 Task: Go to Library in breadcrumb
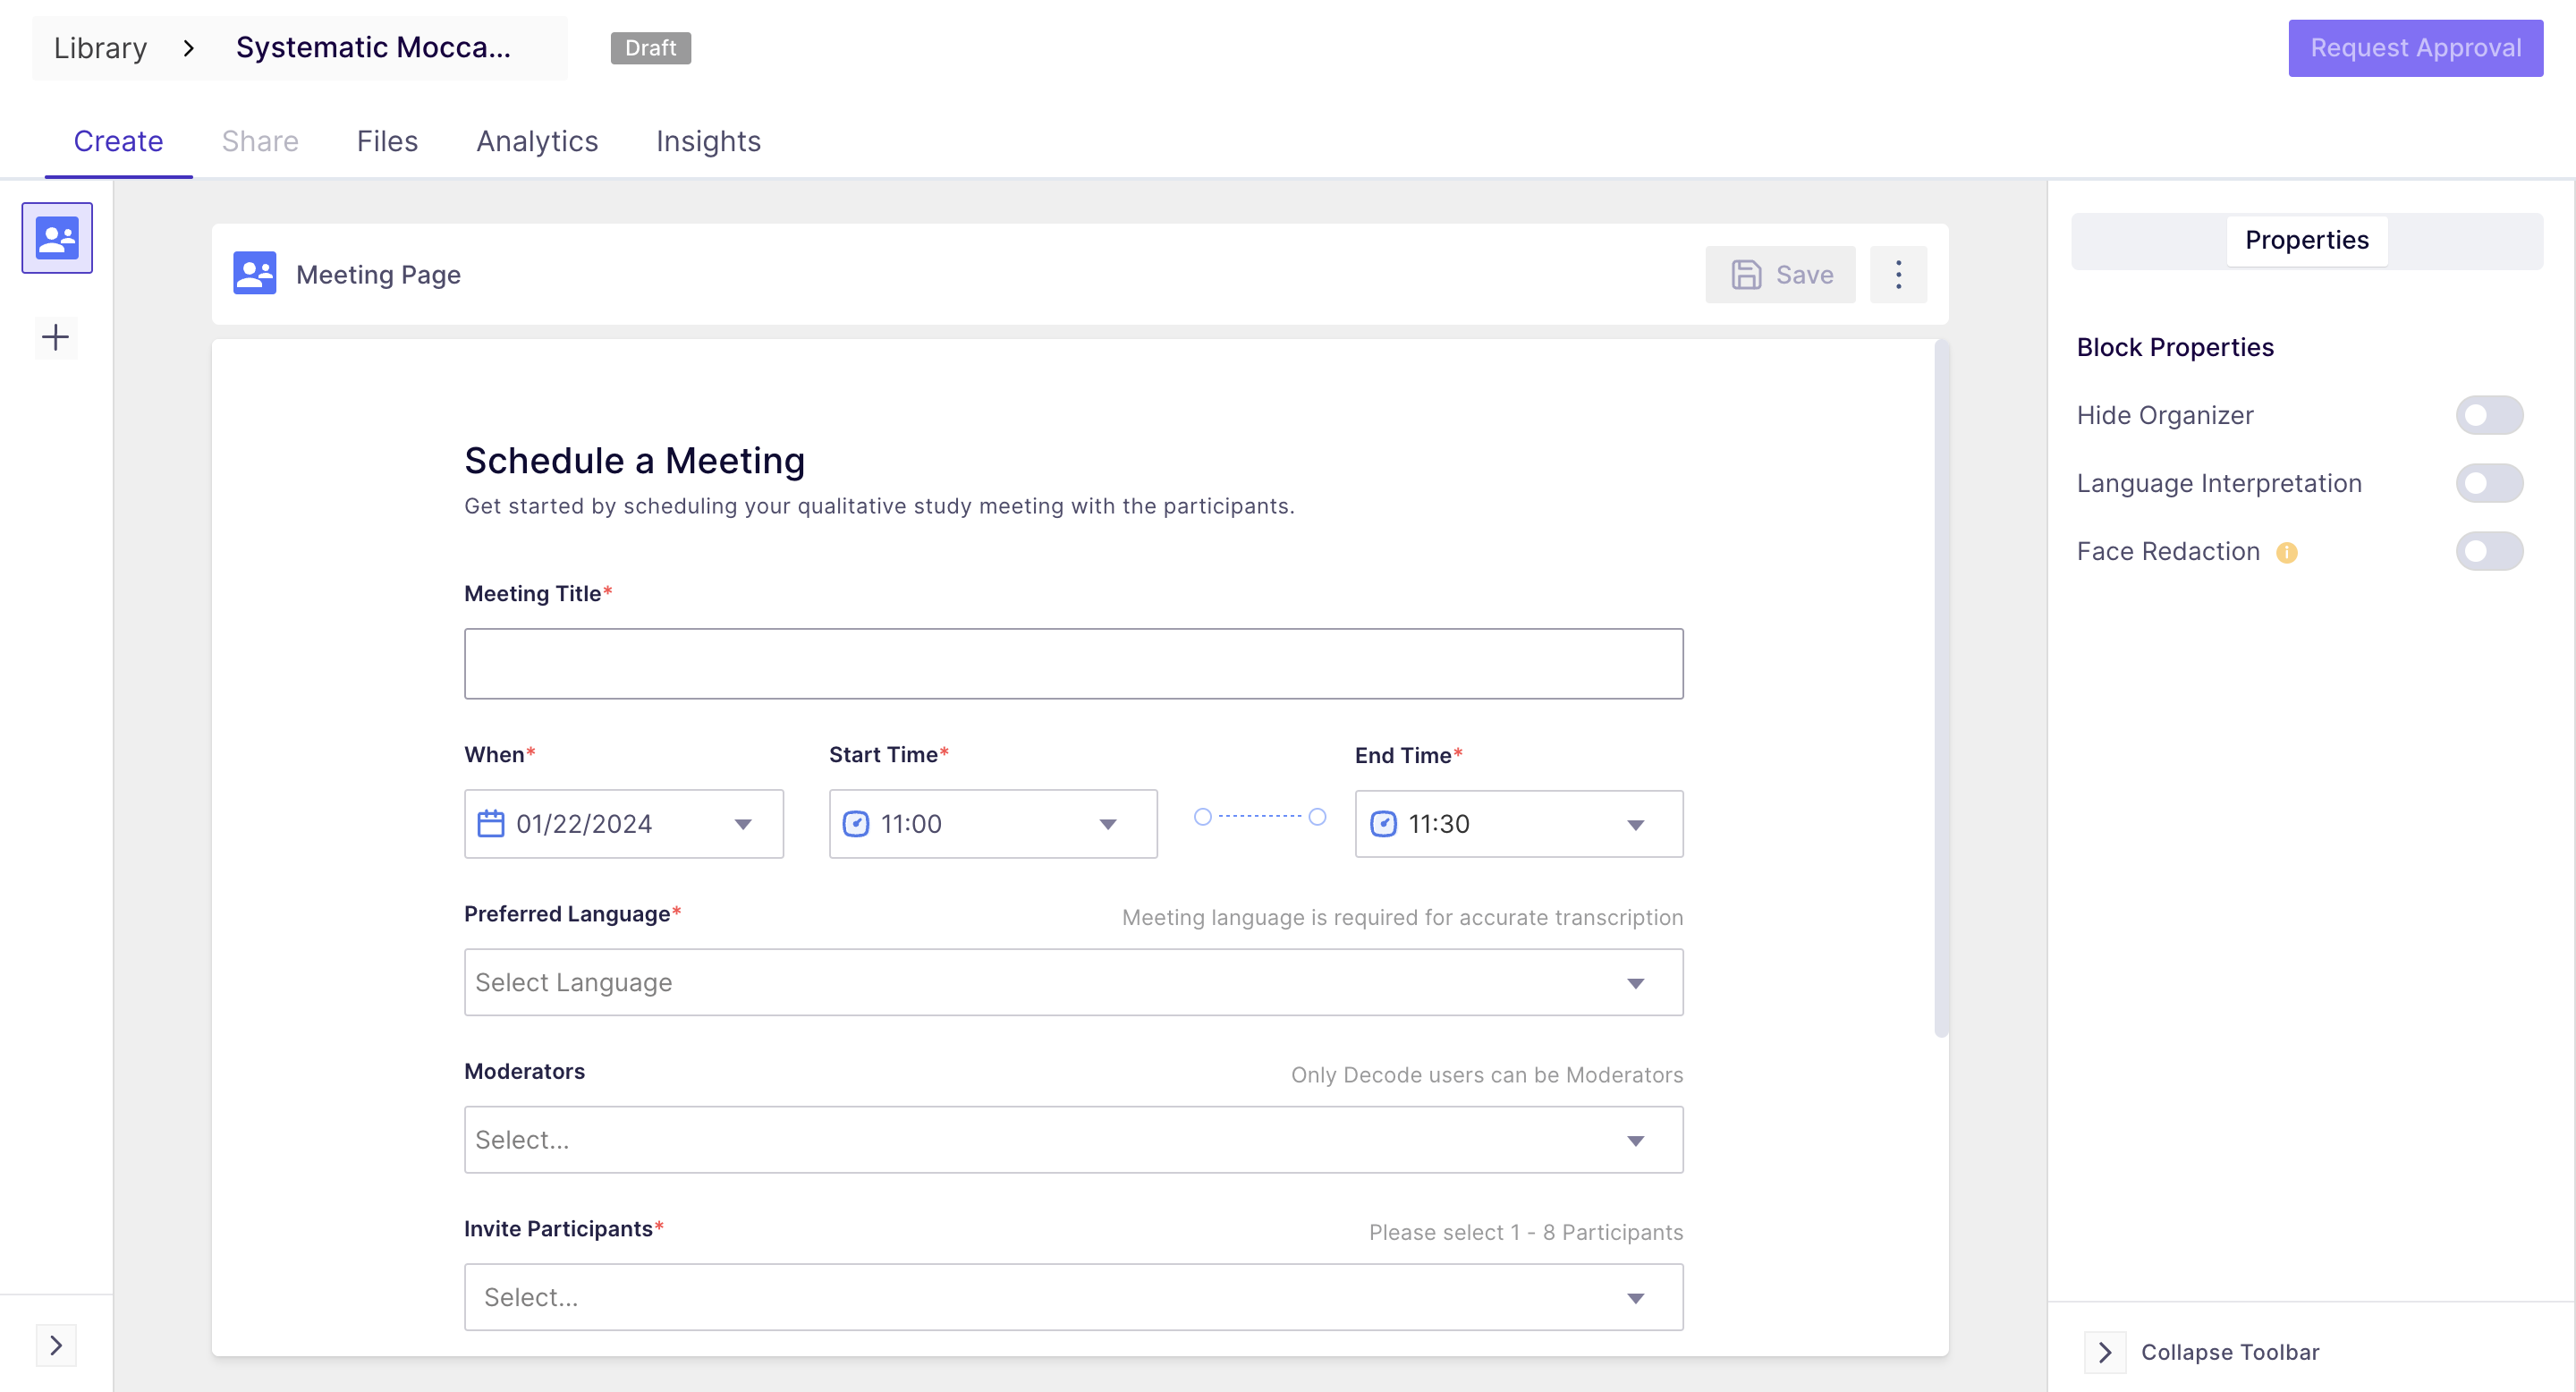pyautogui.click(x=100, y=48)
